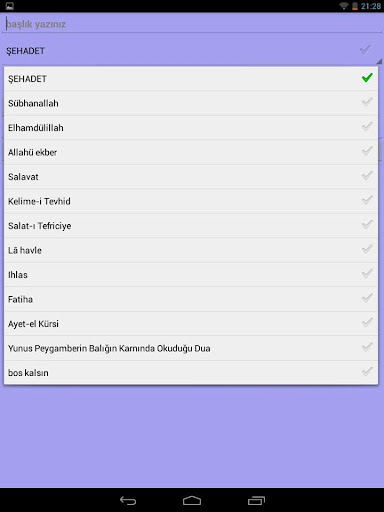
Task: Click the gray checkmark next to Fatiha
Action: 367,298
